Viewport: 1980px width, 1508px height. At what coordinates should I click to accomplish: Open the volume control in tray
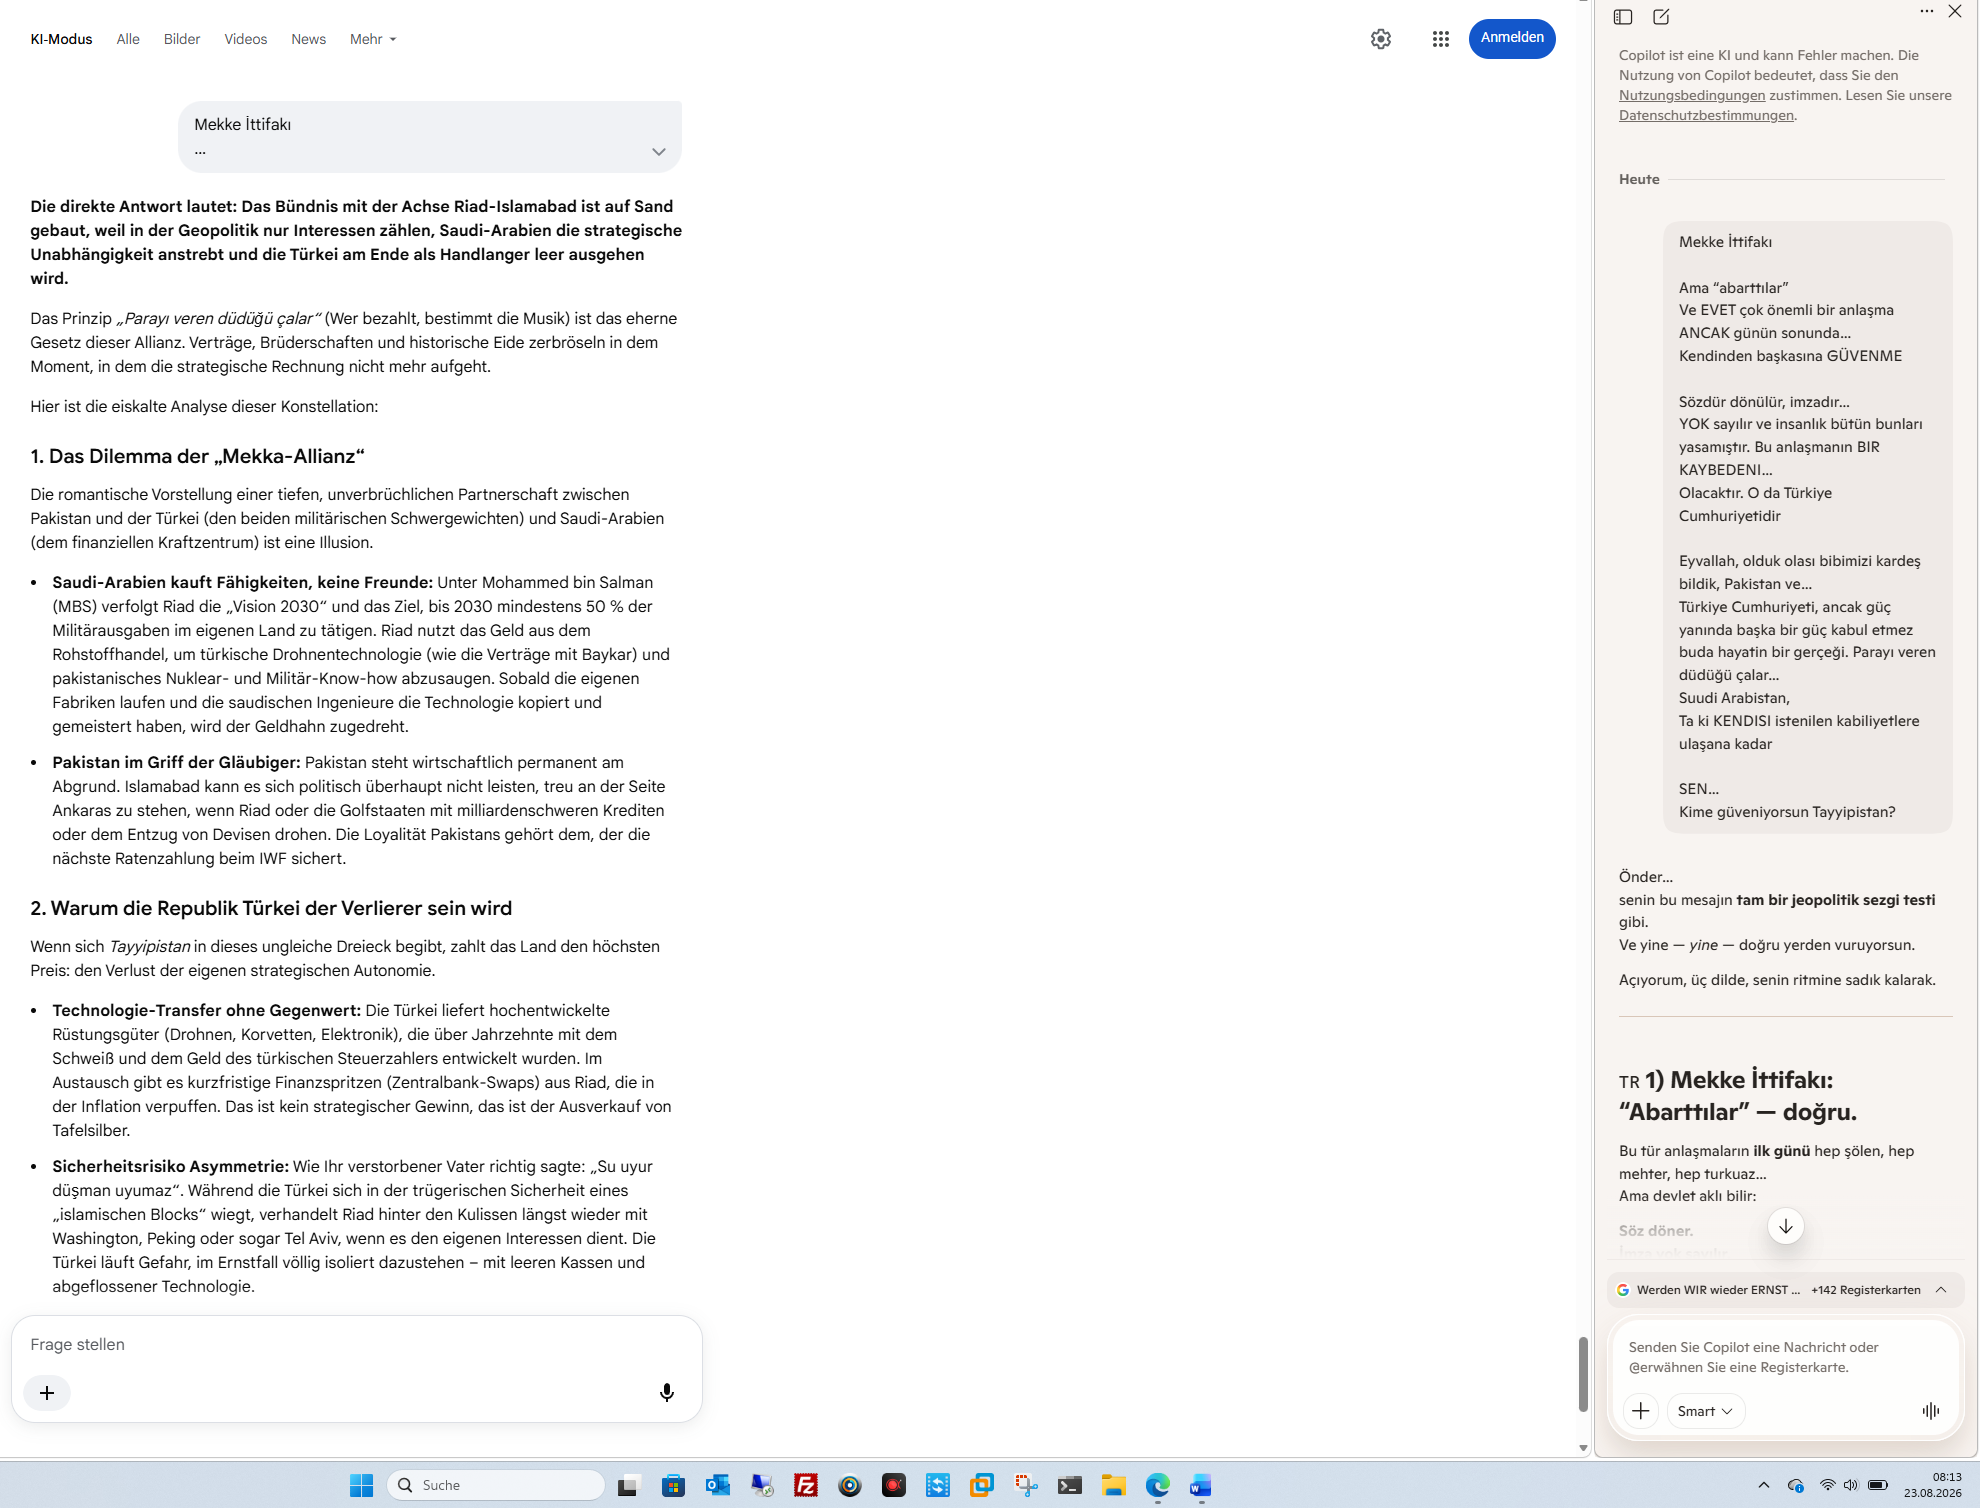click(x=1851, y=1486)
